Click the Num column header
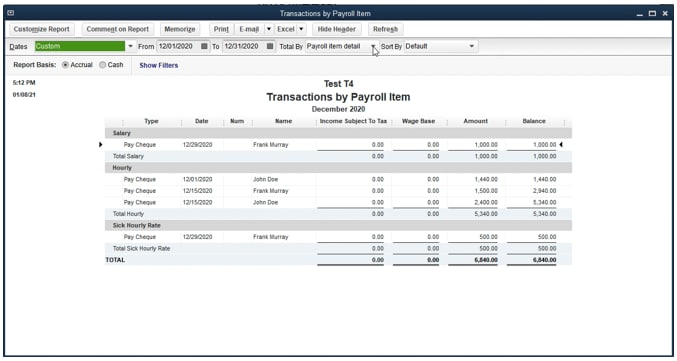677x361 pixels. (237, 121)
